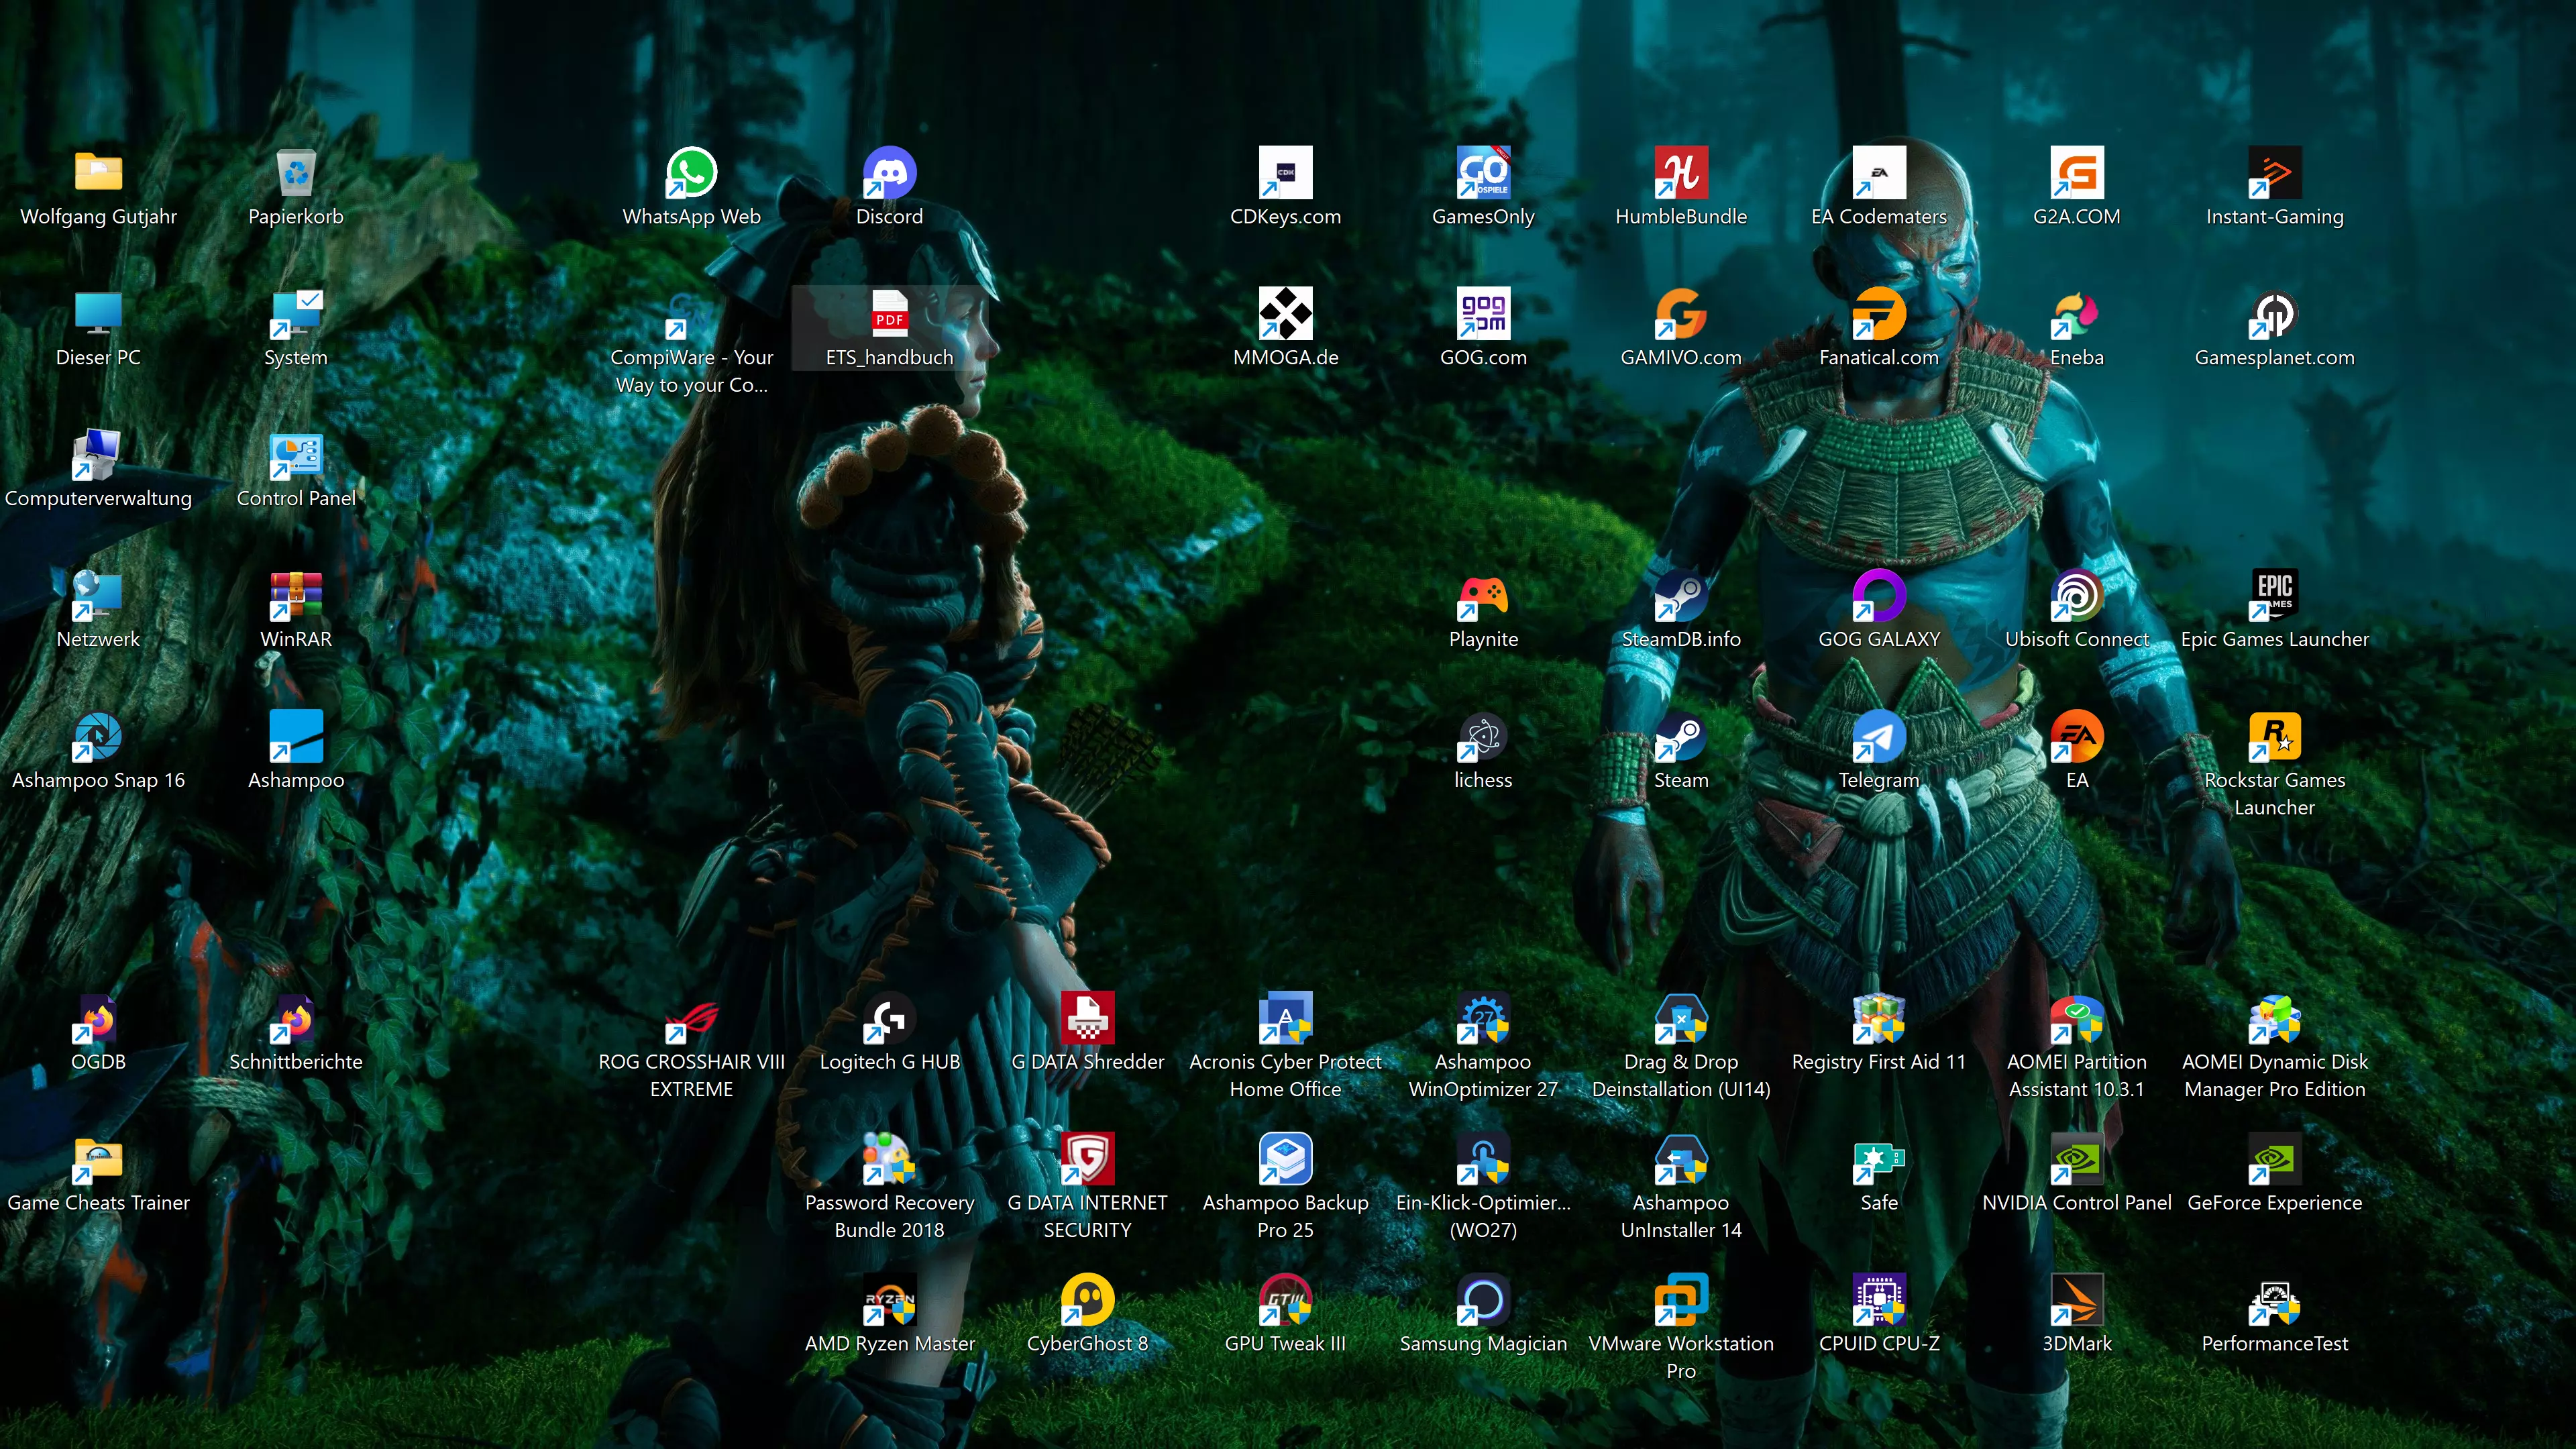Select the CyberGhost 8 icon

[1087, 1301]
